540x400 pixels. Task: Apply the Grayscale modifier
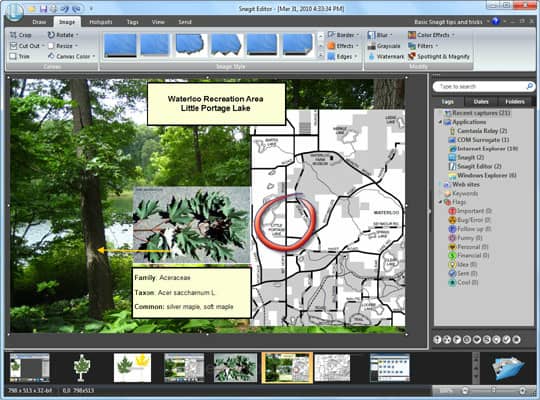click(384, 46)
